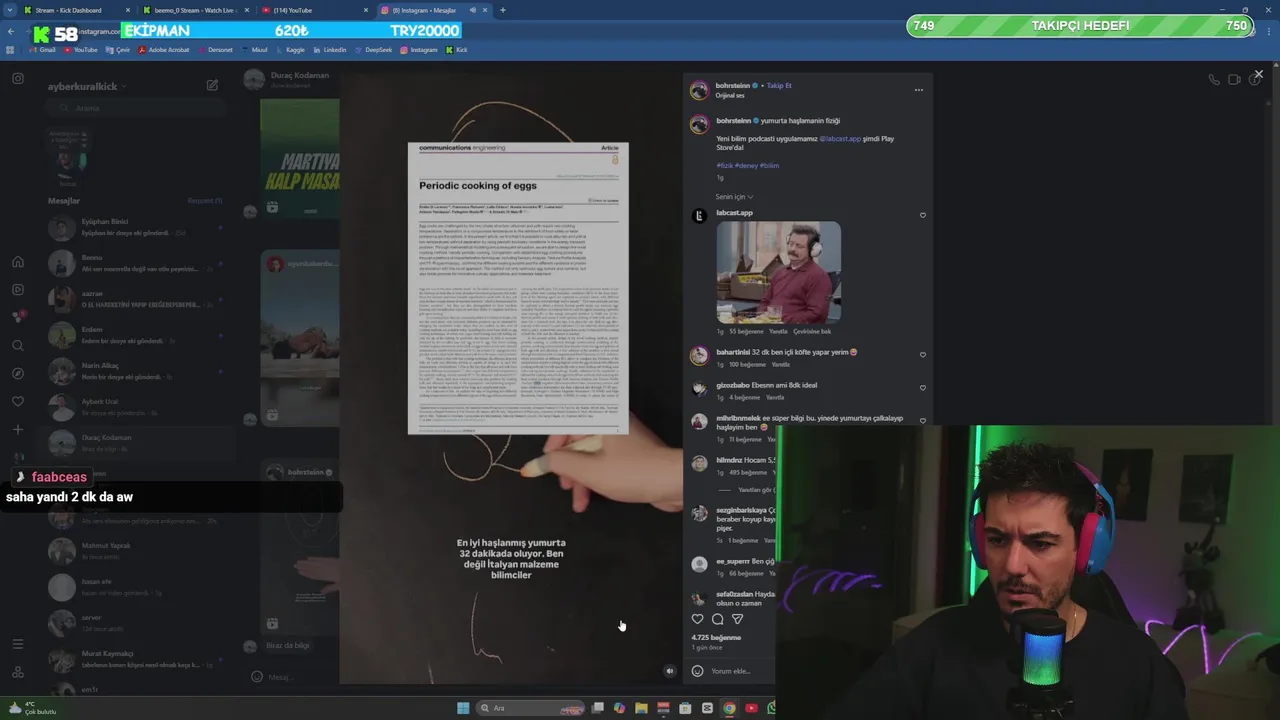The width and height of the screenshot is (1280, 720).
Task: Open Explore compass in the Instagram sidebar
Action: click(18, 373)
